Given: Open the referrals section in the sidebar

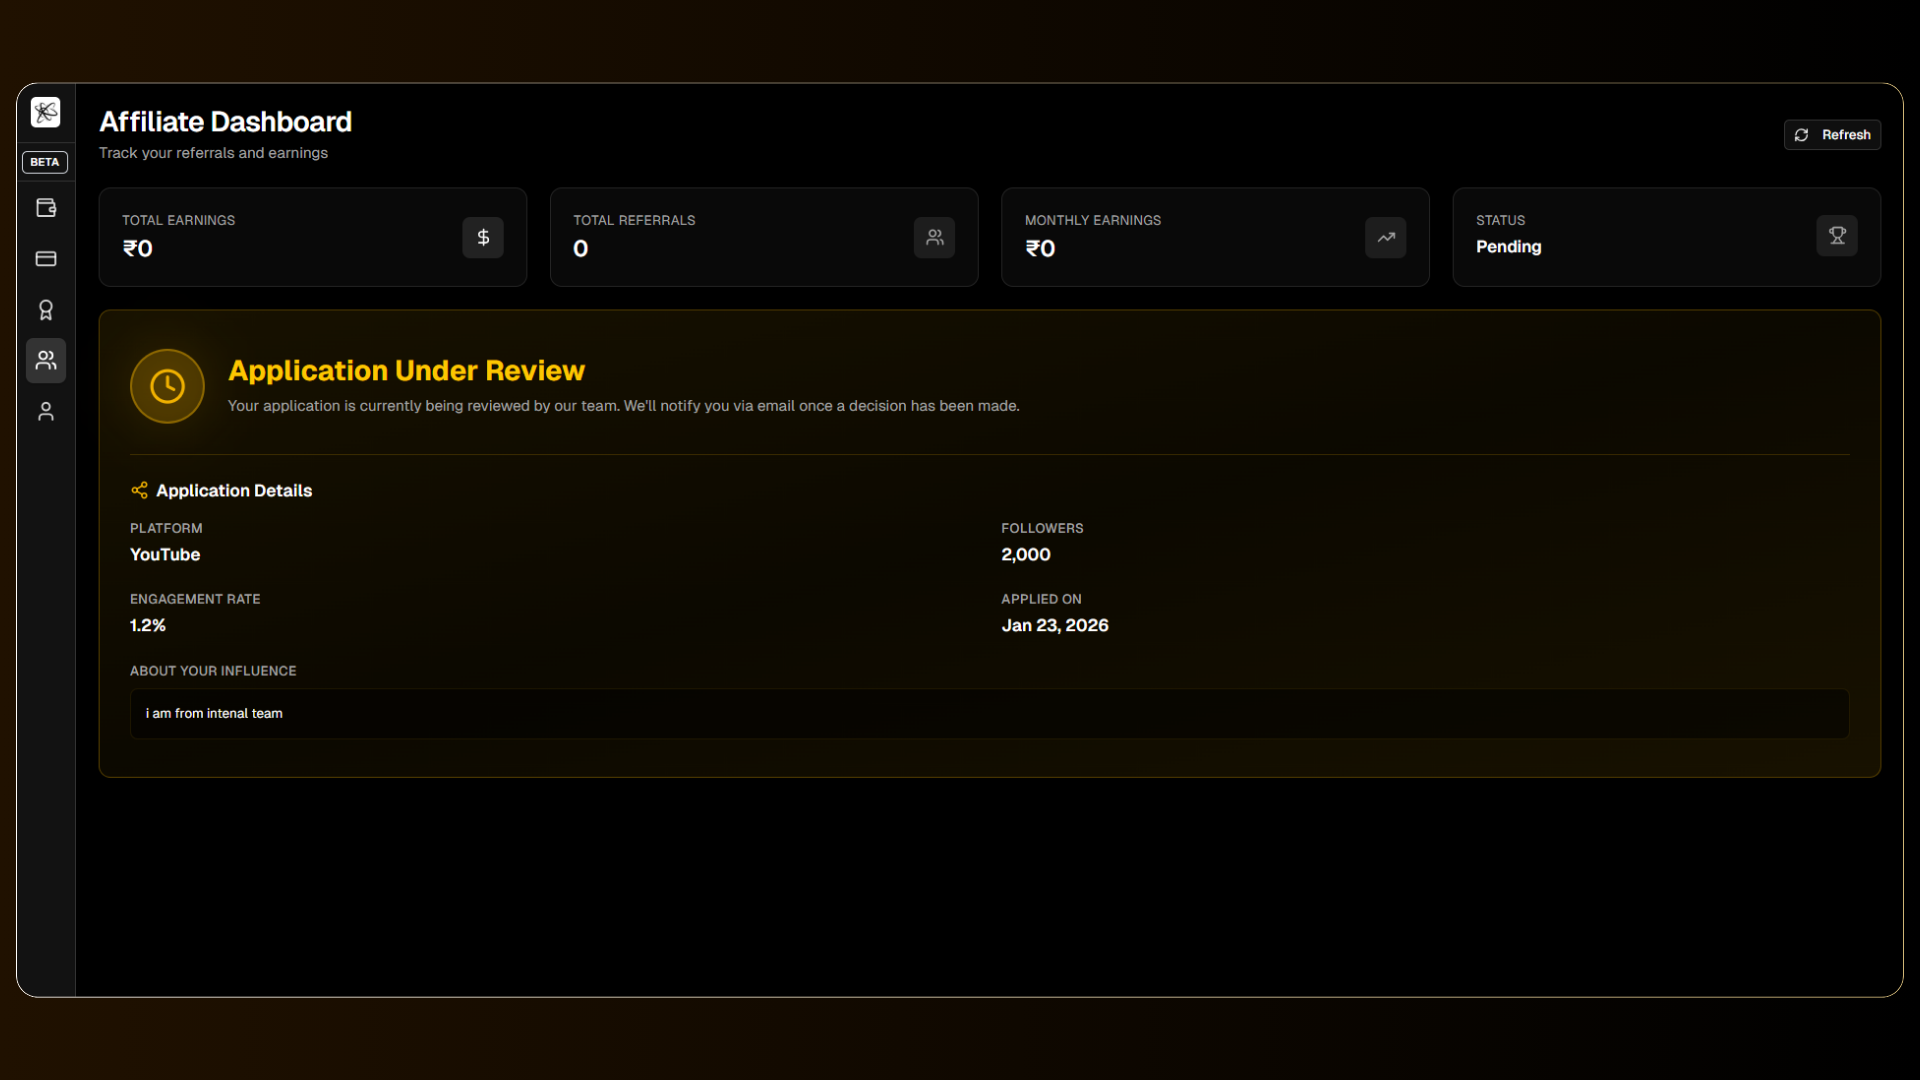Looking at the screenshot, I should (46, 360).
